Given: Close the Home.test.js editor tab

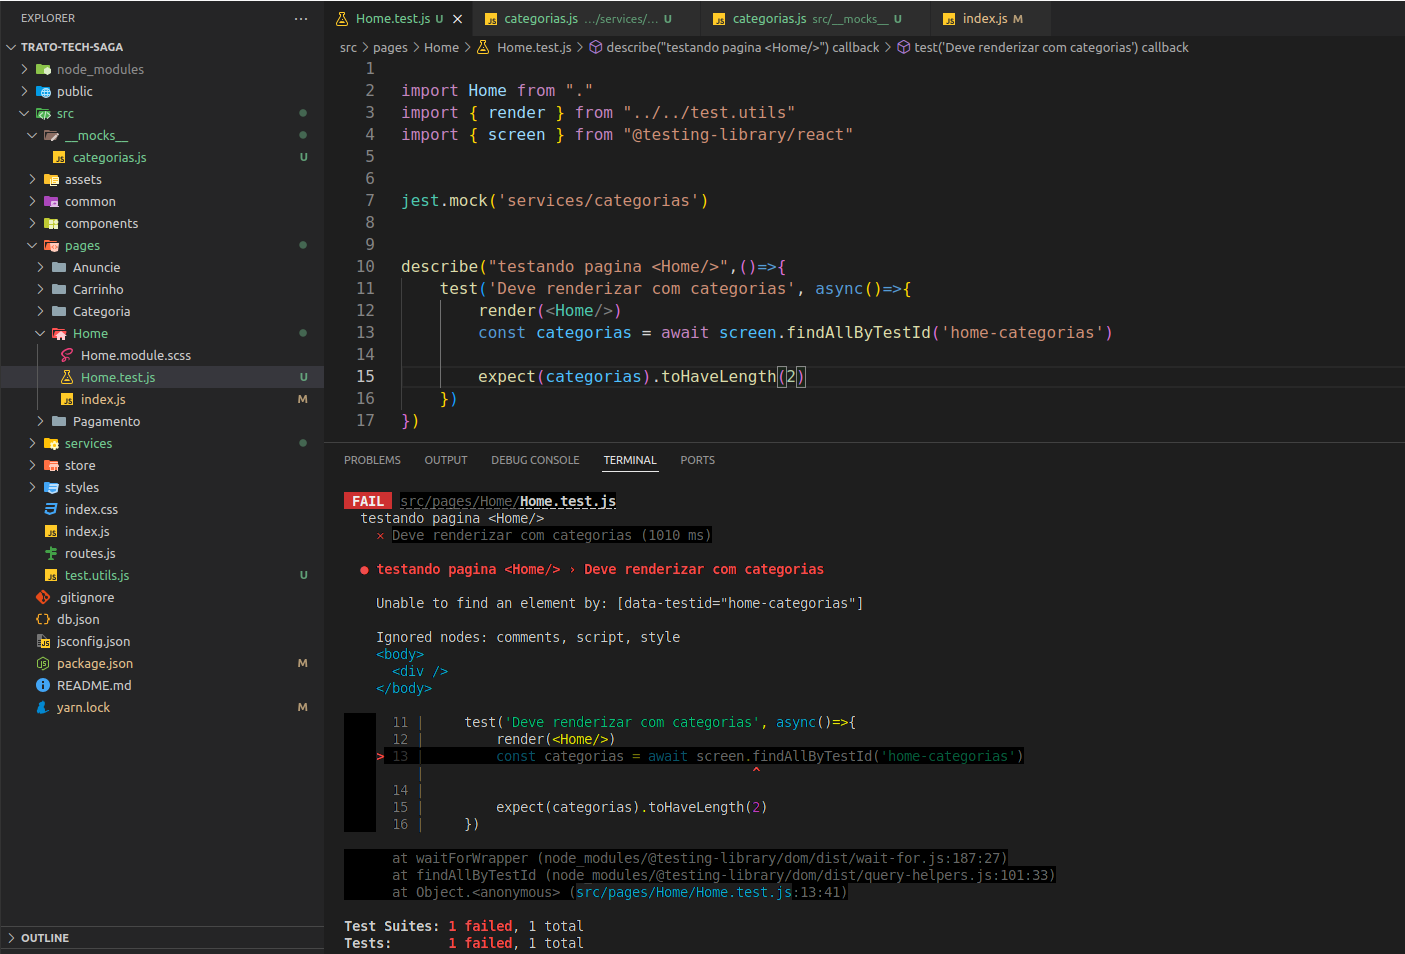Looking at the screenshot, I should pyautogui.click(x=458, y=19).
